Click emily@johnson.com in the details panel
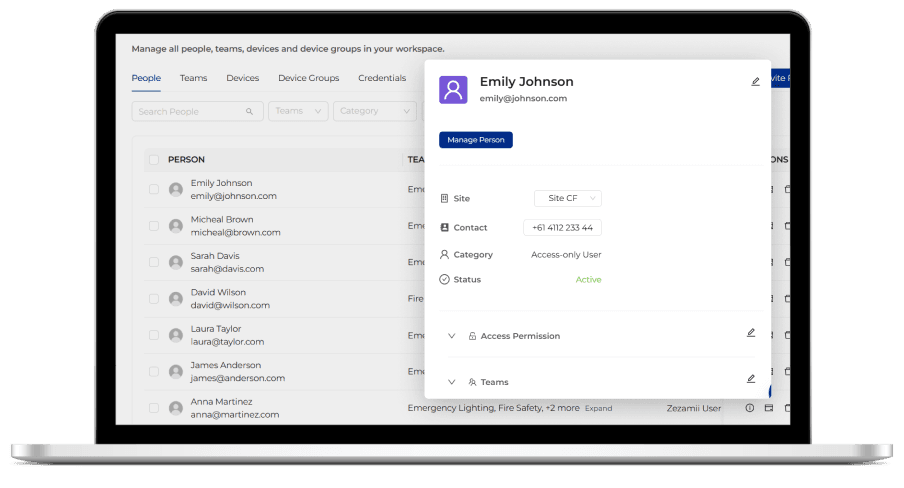This screenshot has width=904, height=488. point(523,99)
